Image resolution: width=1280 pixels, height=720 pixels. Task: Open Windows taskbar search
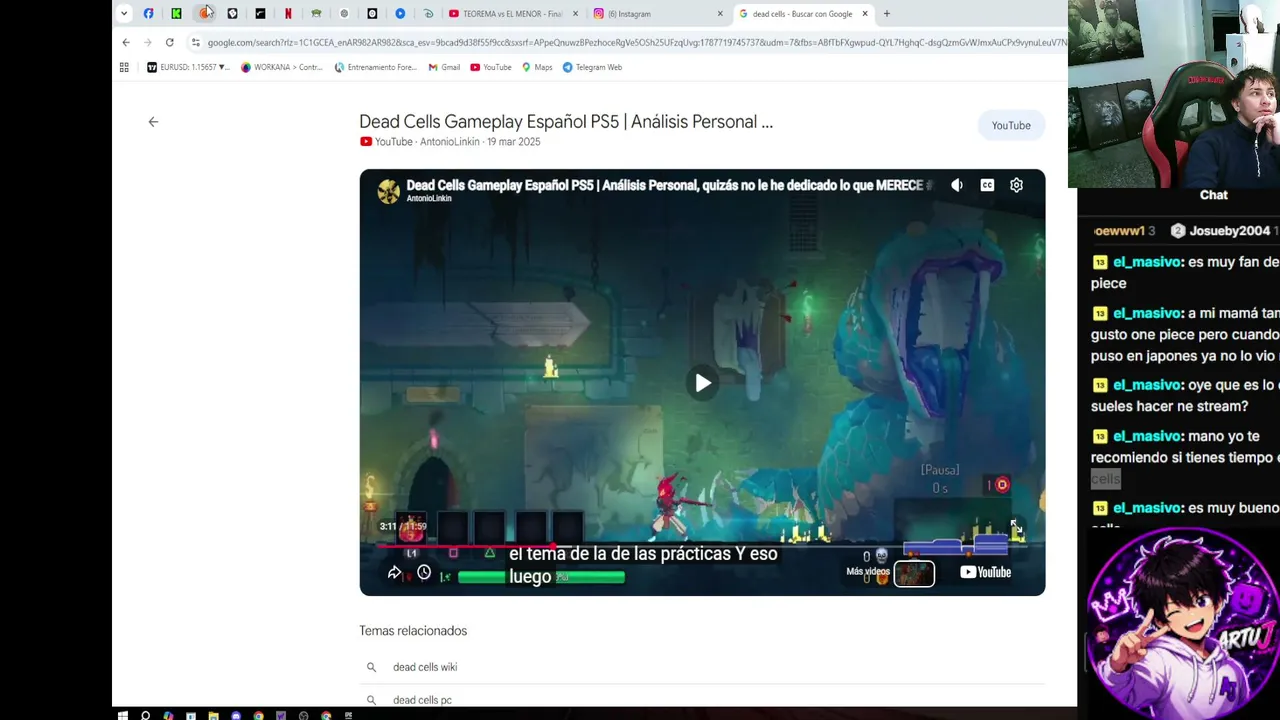[x=146, y=715]
